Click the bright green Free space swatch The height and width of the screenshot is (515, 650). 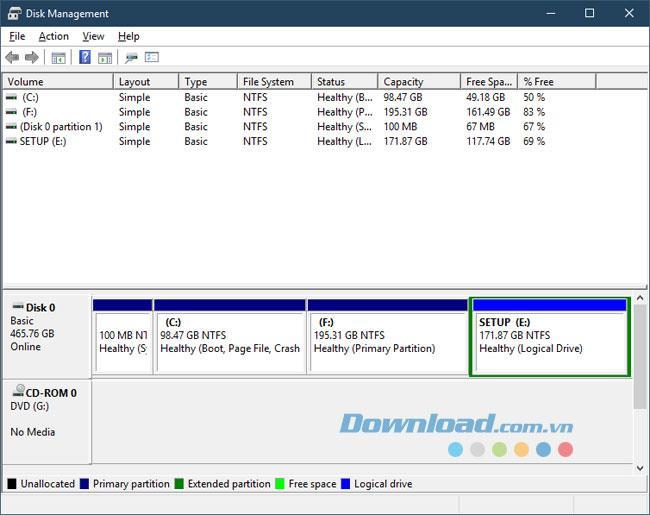pyautogui.click(x=280, y=483)
